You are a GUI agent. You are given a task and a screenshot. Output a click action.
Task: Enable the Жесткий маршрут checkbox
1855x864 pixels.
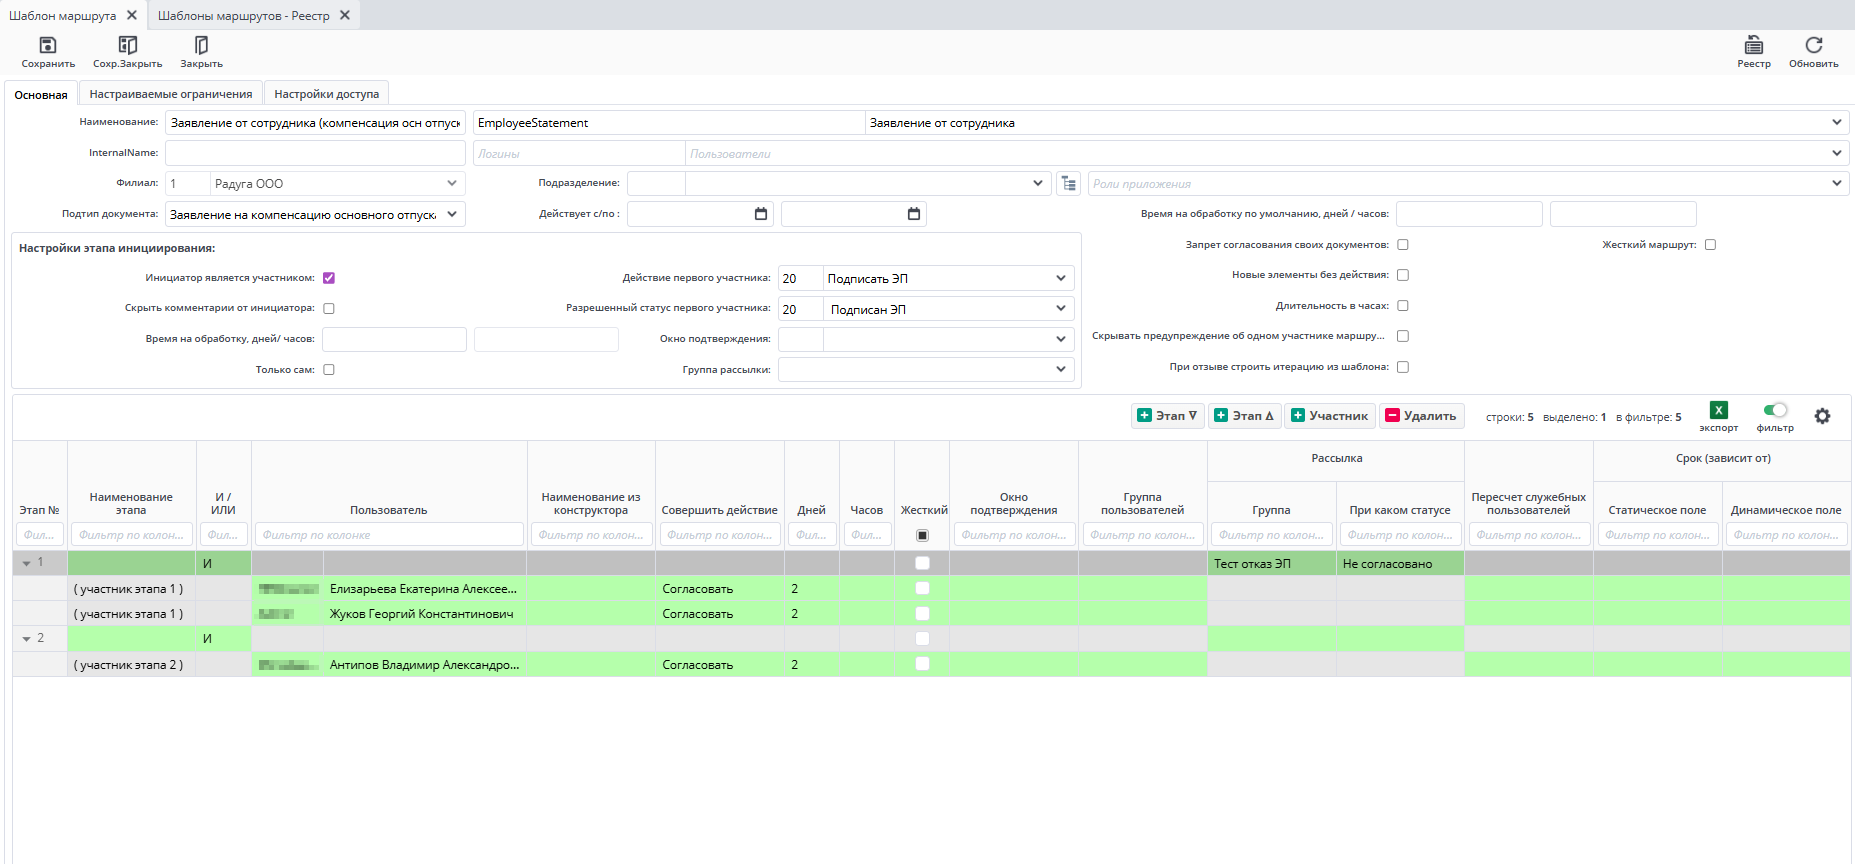(x=1710, y=245)
